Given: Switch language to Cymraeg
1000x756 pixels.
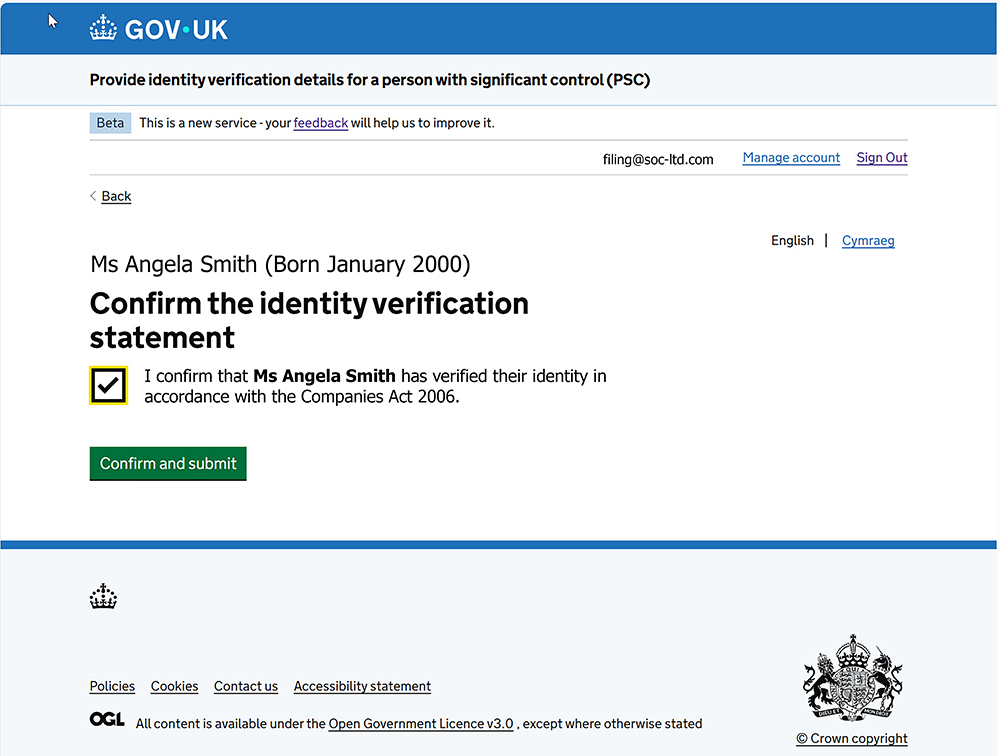Looking at the screenshot, I should [868, 241].
